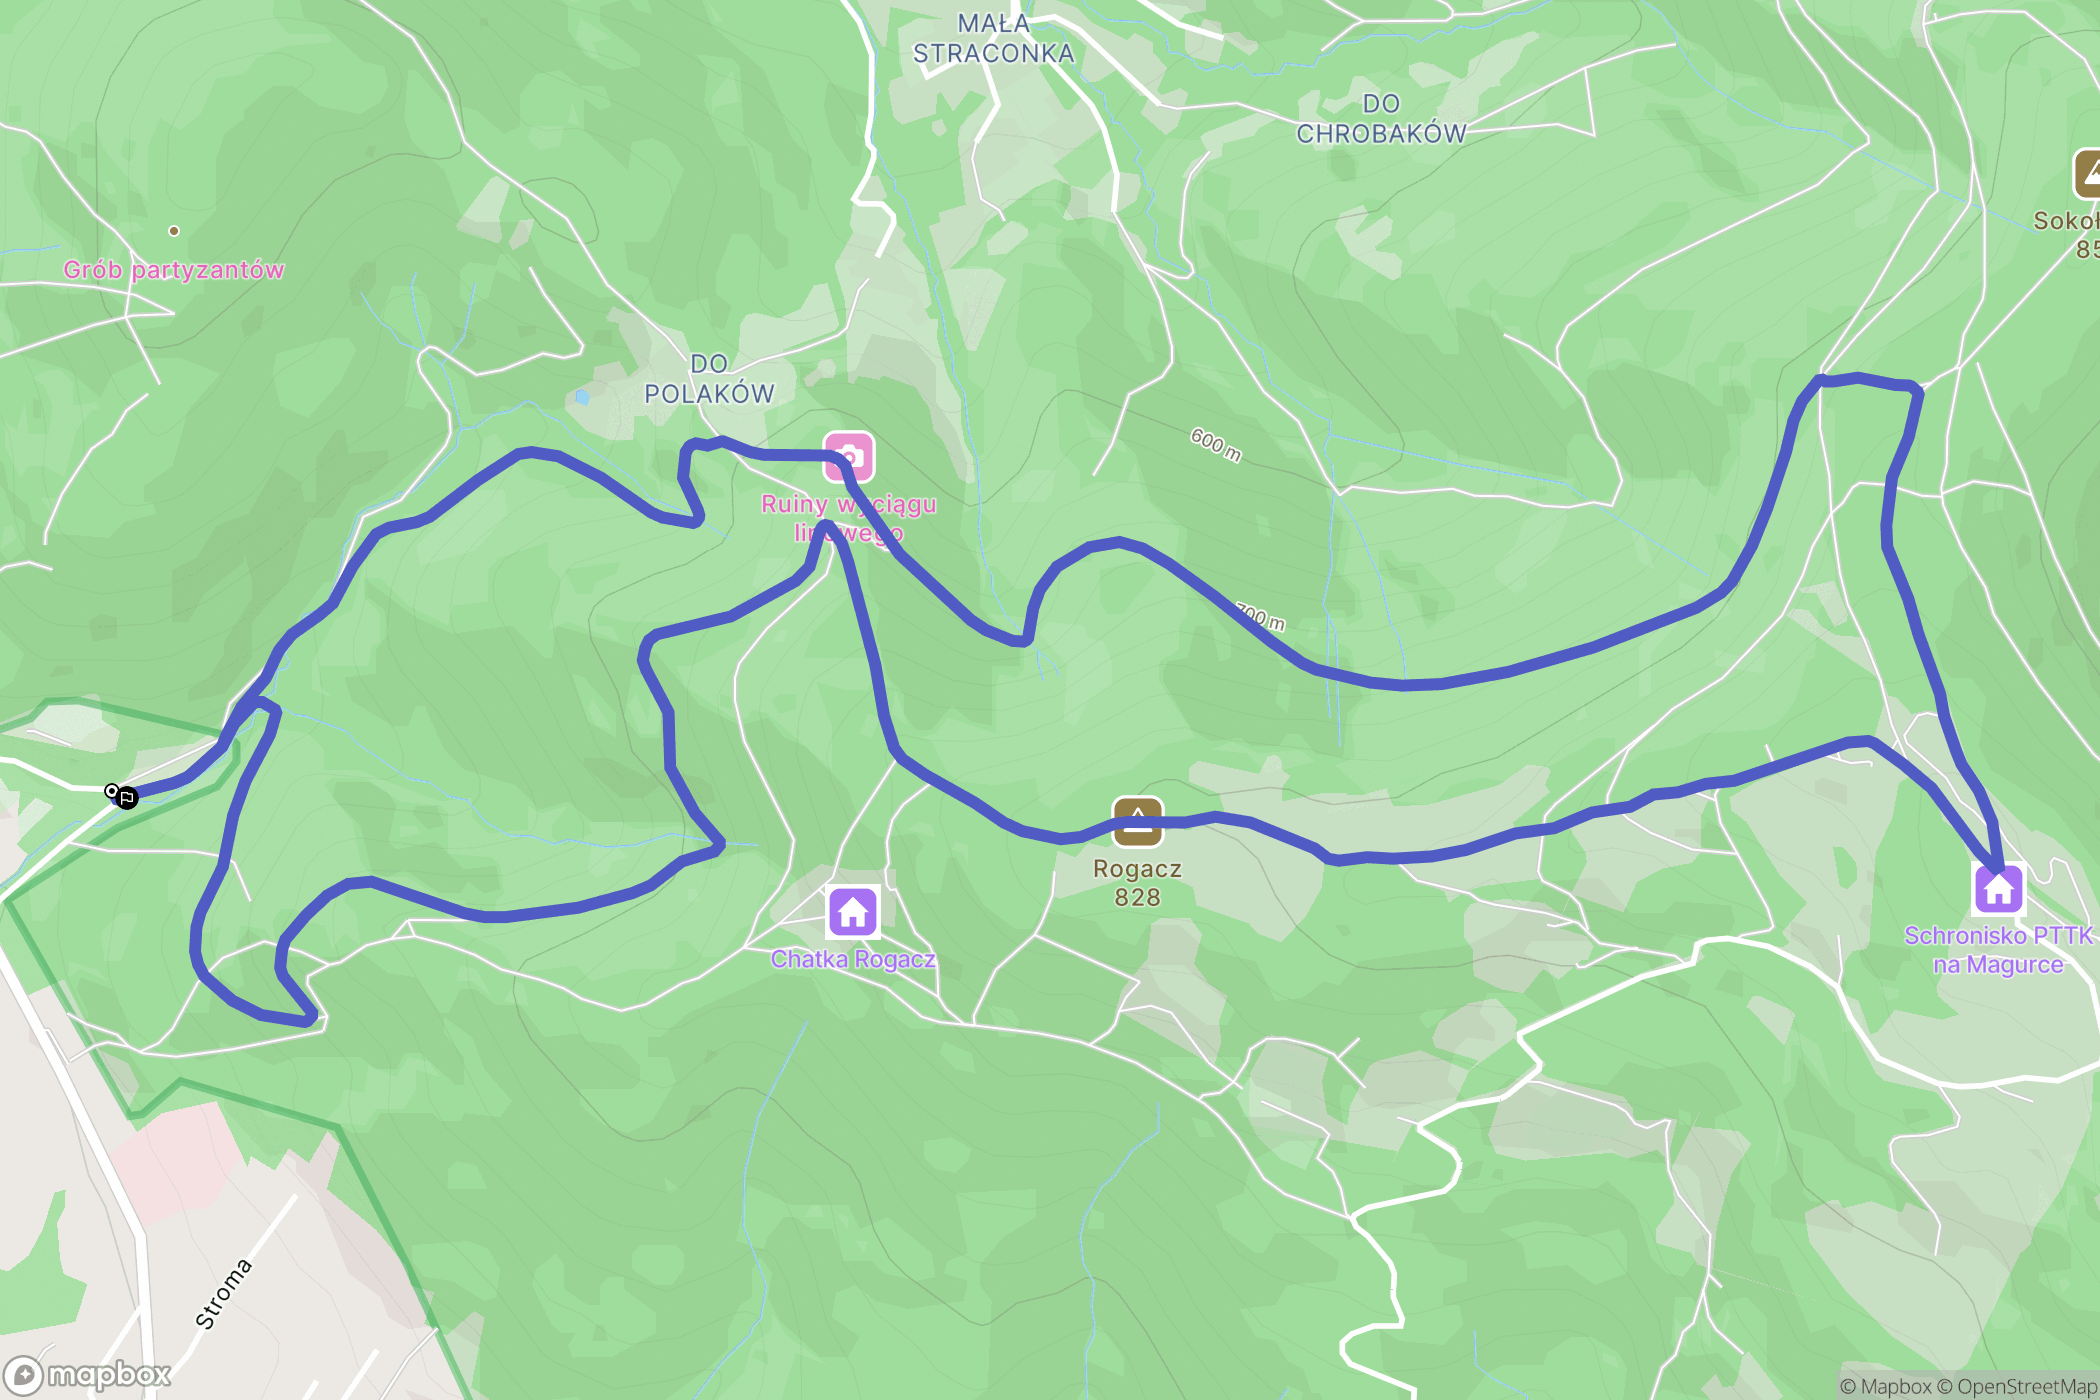
Task: Open the Mapbox attribution link
Action: (x=1885, y=1386)
